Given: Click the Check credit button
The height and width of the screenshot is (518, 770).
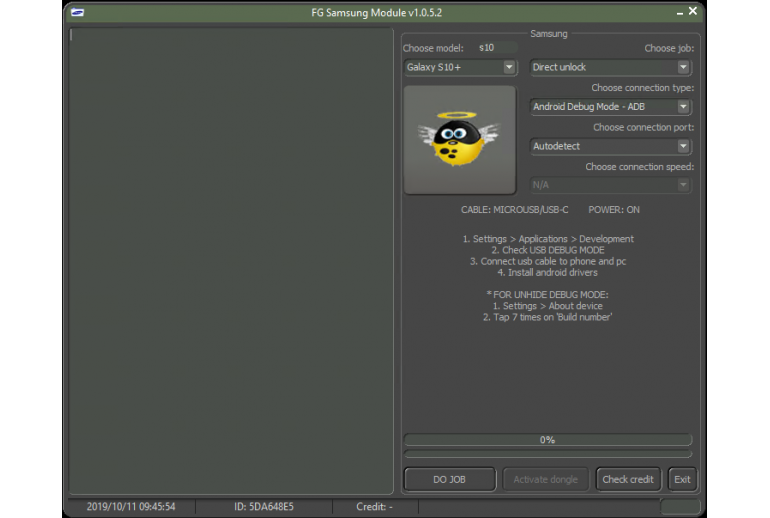Looking at the screenshot, I should click(x=628, y=479).
